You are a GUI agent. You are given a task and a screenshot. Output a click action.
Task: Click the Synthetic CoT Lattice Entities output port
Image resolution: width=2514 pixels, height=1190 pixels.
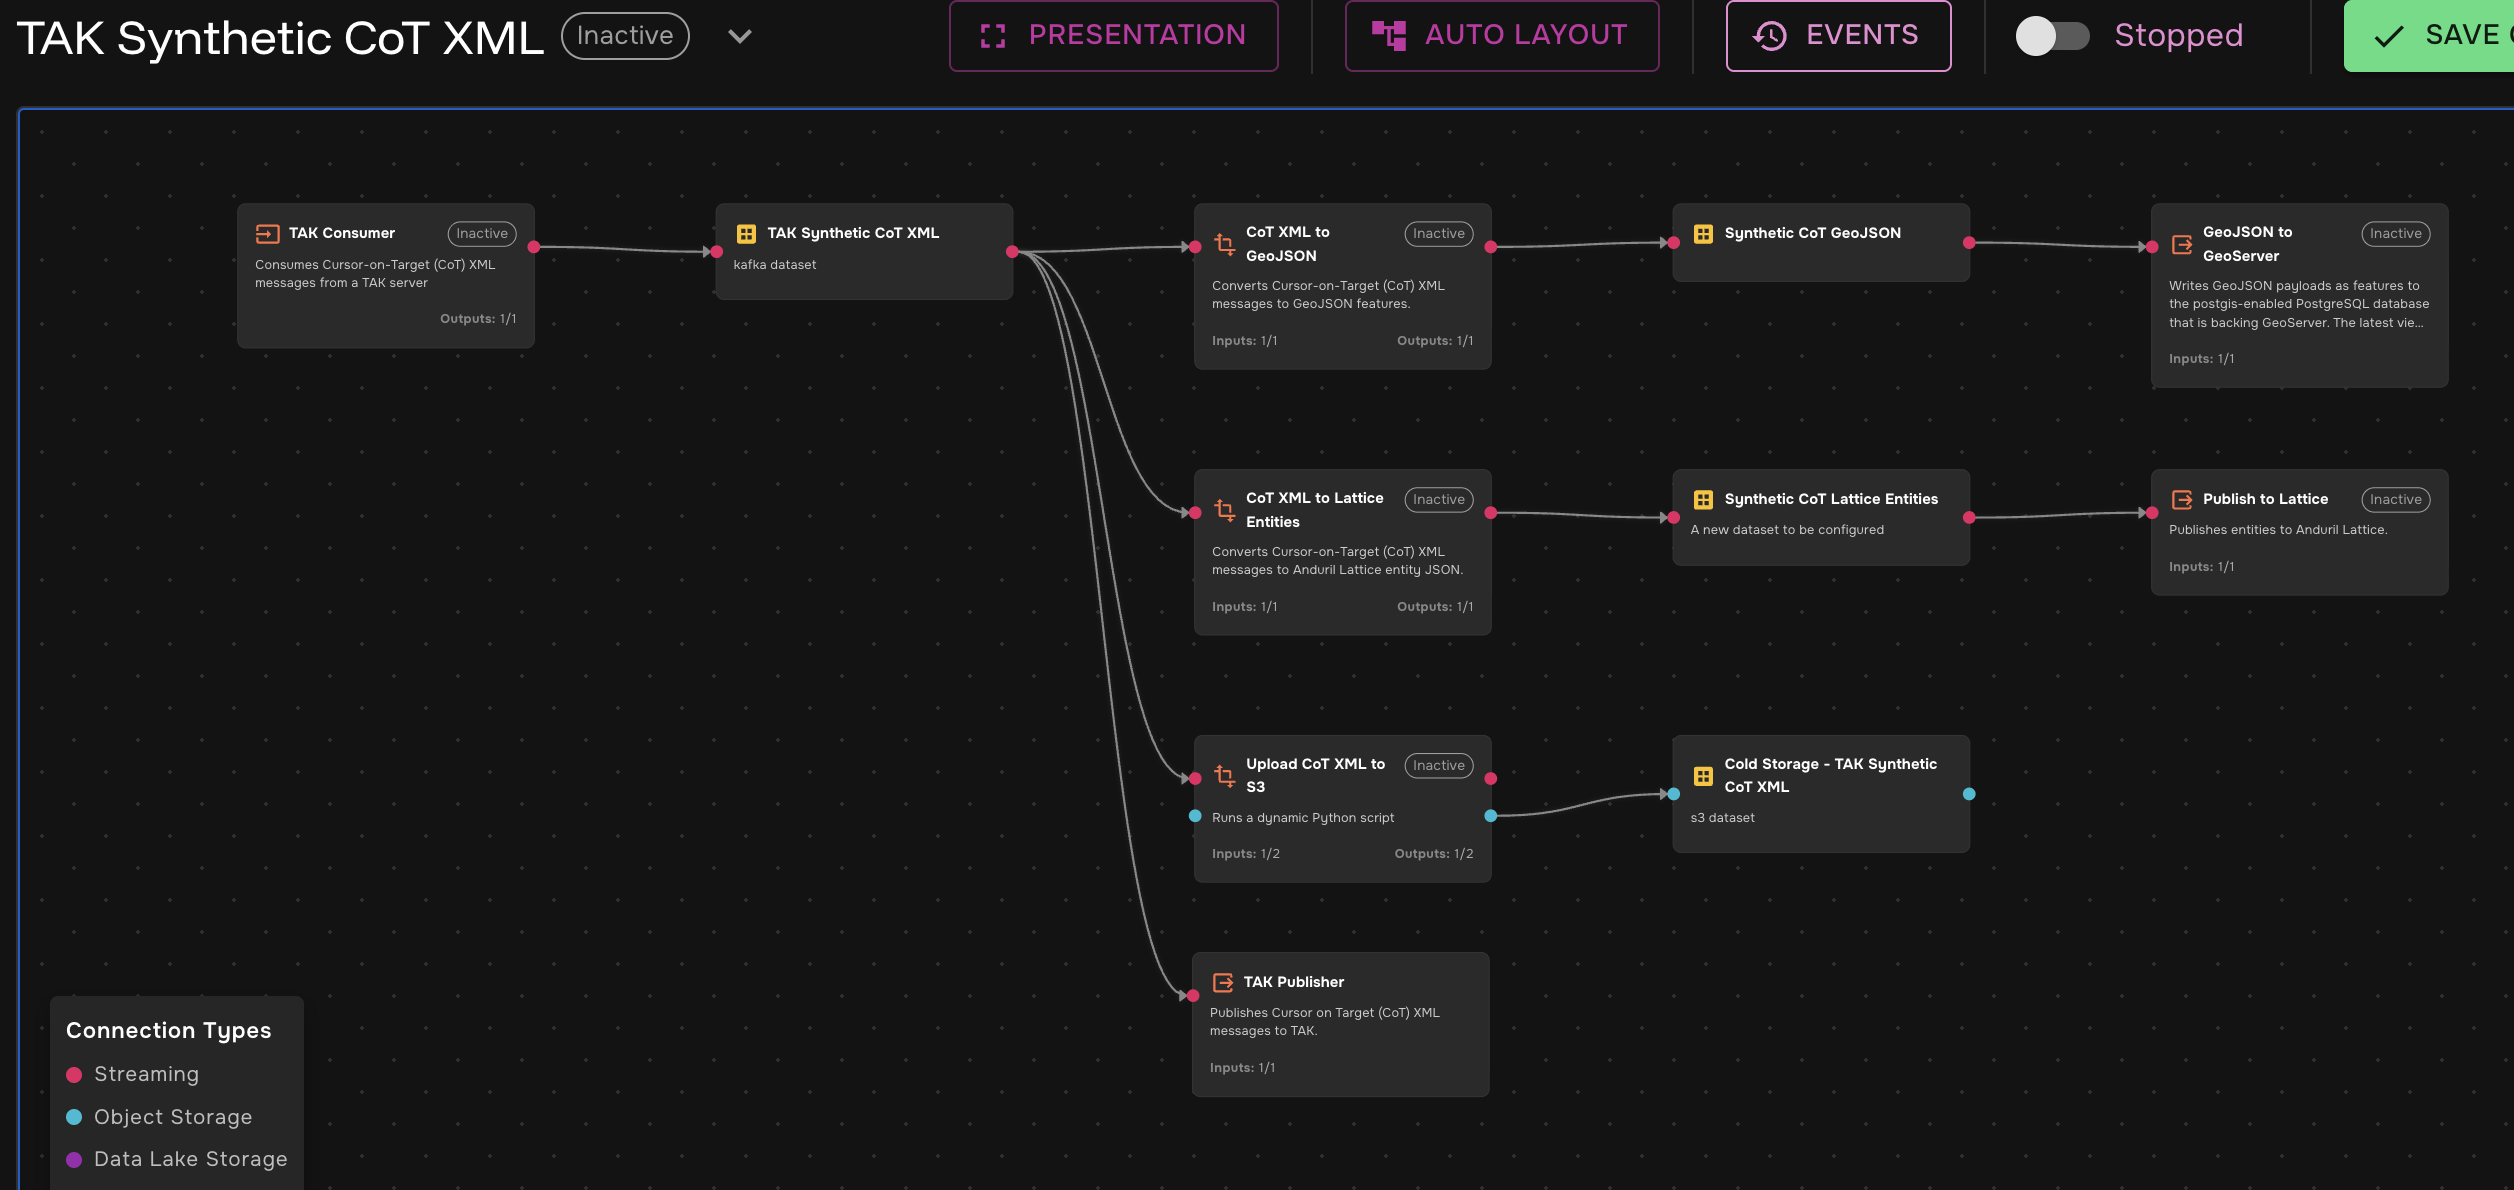tap(1969, 518)
